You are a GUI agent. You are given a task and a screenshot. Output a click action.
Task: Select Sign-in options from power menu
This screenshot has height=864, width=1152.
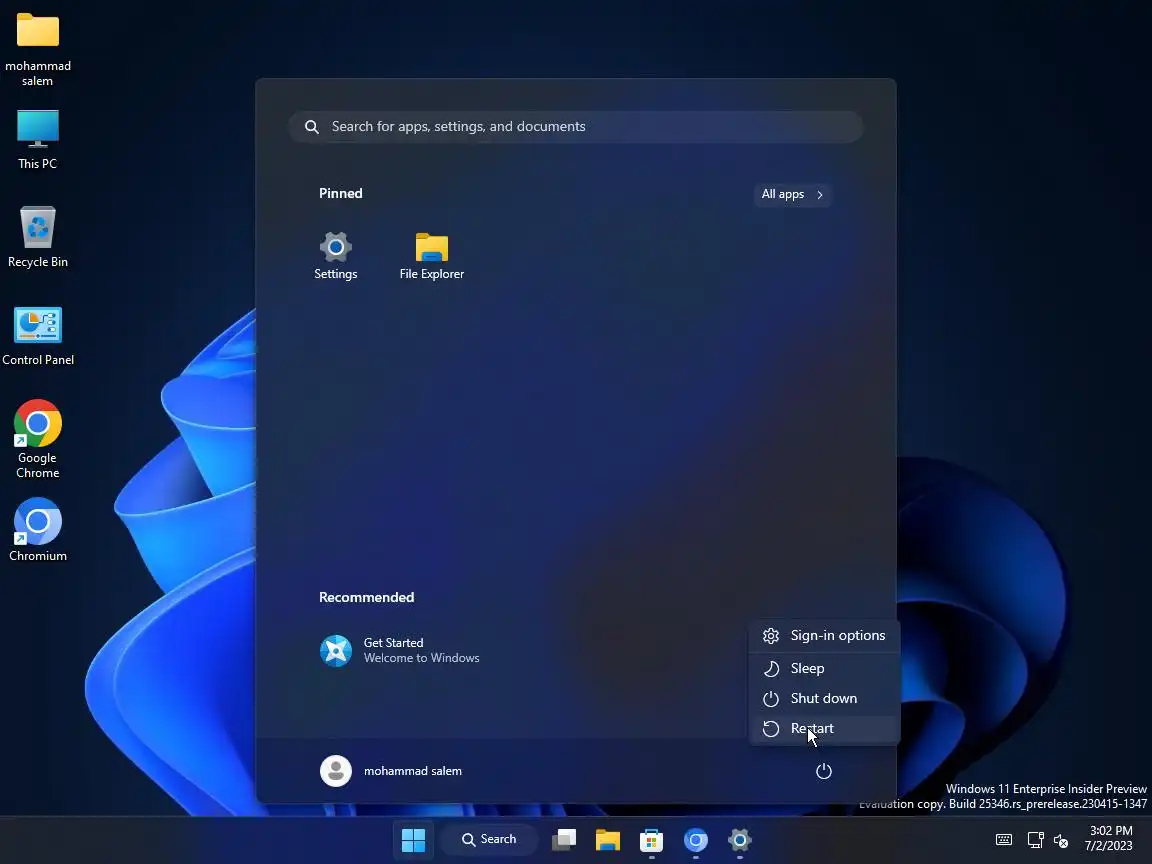pos(824,636)
